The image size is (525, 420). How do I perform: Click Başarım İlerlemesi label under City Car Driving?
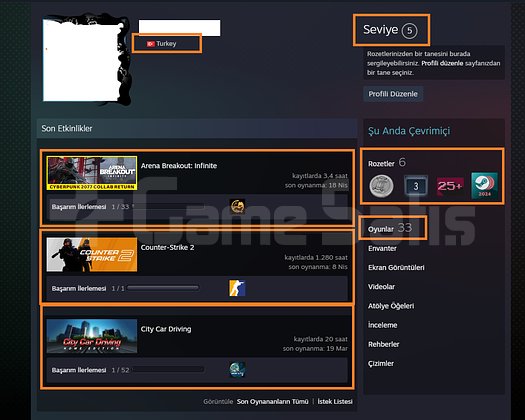coord(79,370)
